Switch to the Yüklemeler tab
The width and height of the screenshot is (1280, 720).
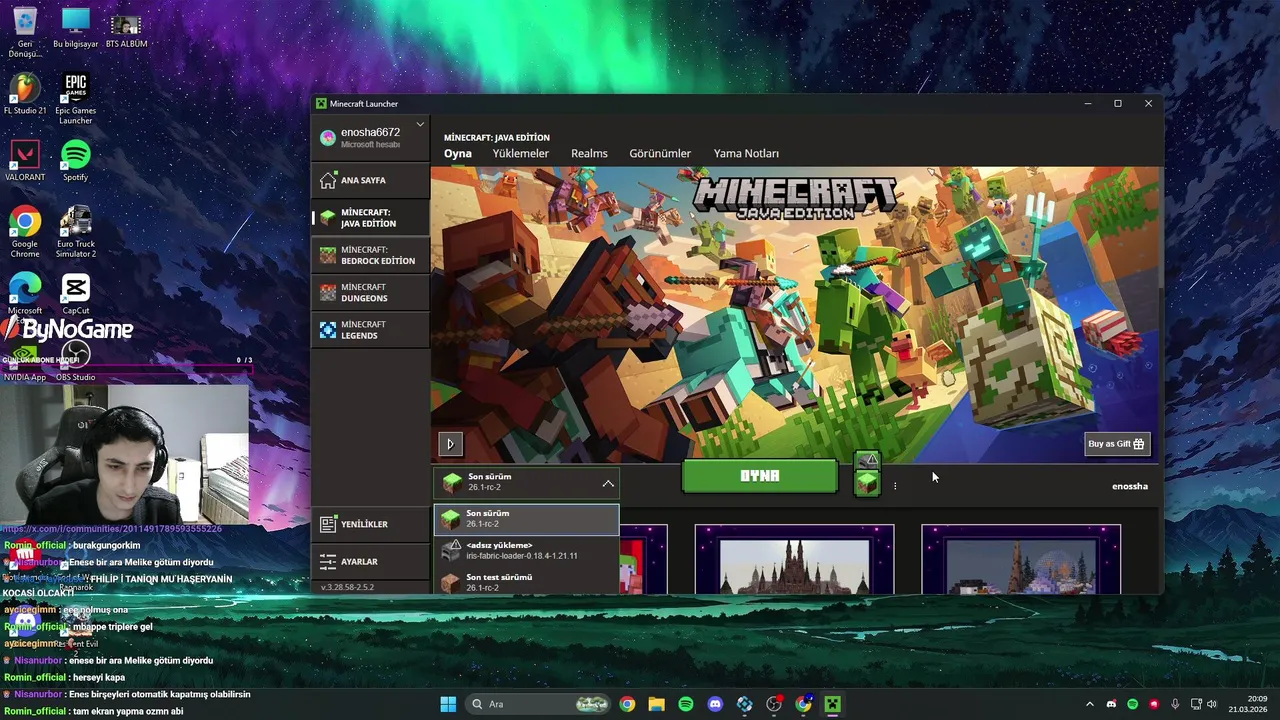click(x=521, y=153)
